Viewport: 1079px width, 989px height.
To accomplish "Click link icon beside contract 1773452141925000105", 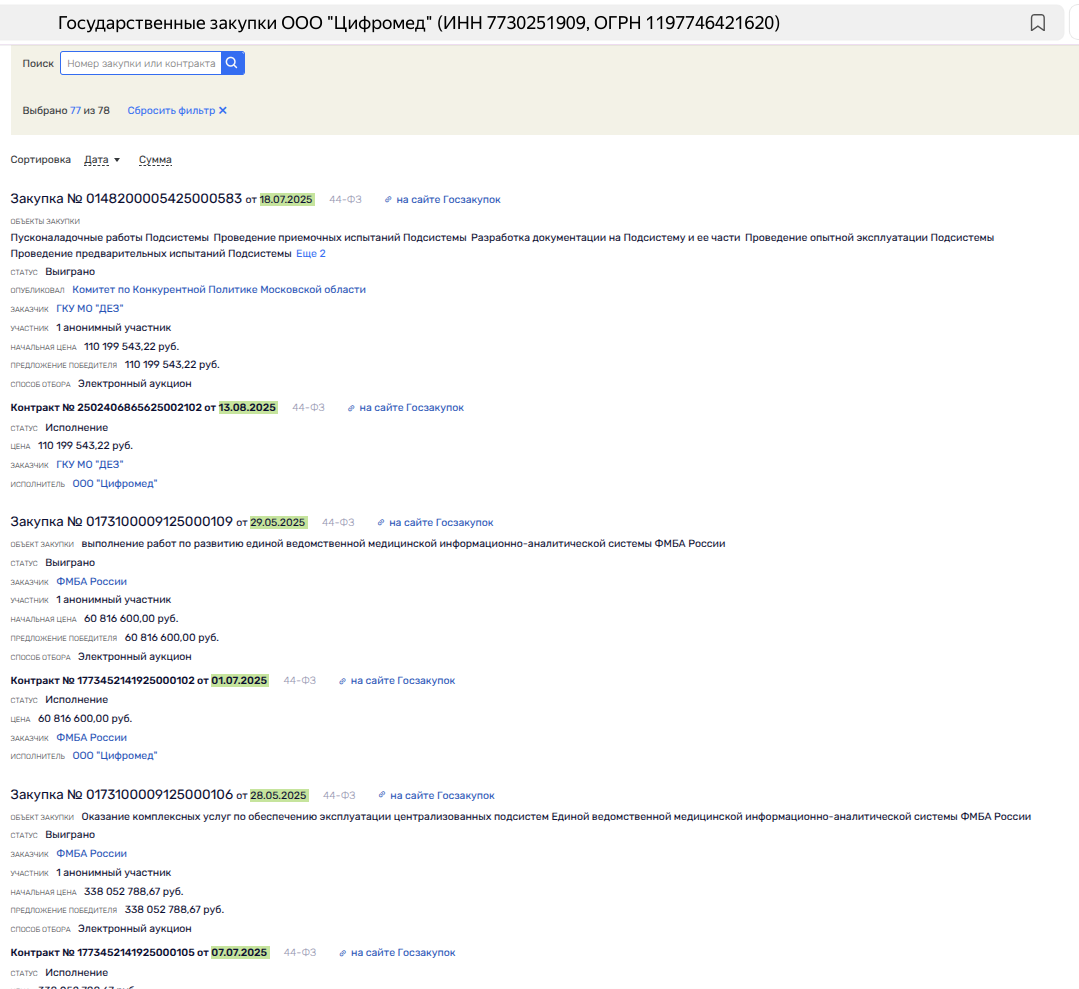I will pyautogui.click(x=343, y=953).
